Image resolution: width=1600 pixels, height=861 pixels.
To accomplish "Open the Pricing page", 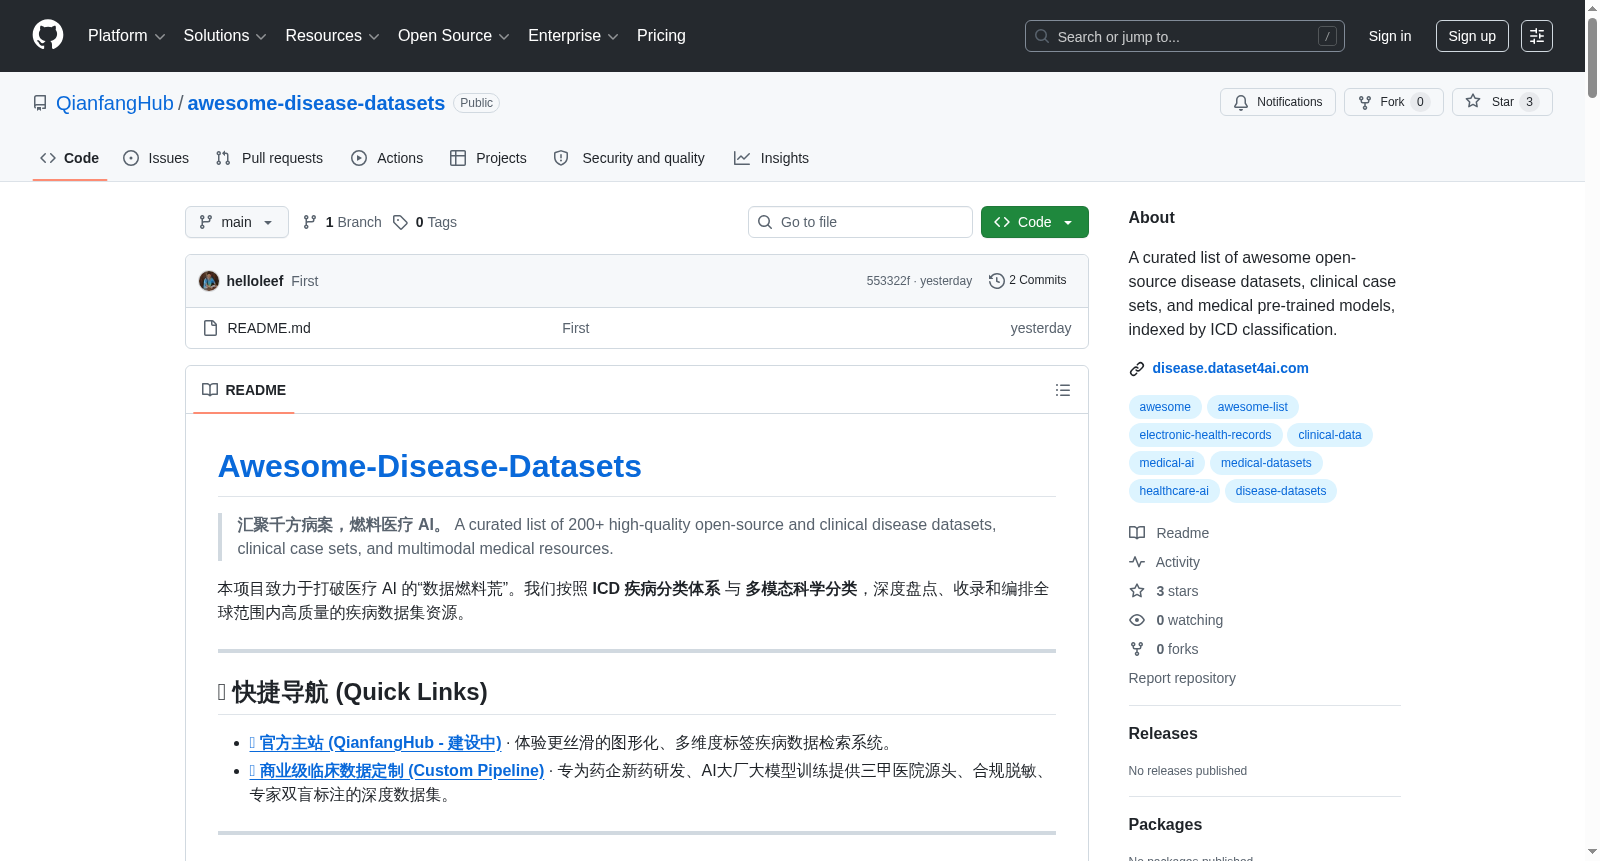I will point(661,36).
